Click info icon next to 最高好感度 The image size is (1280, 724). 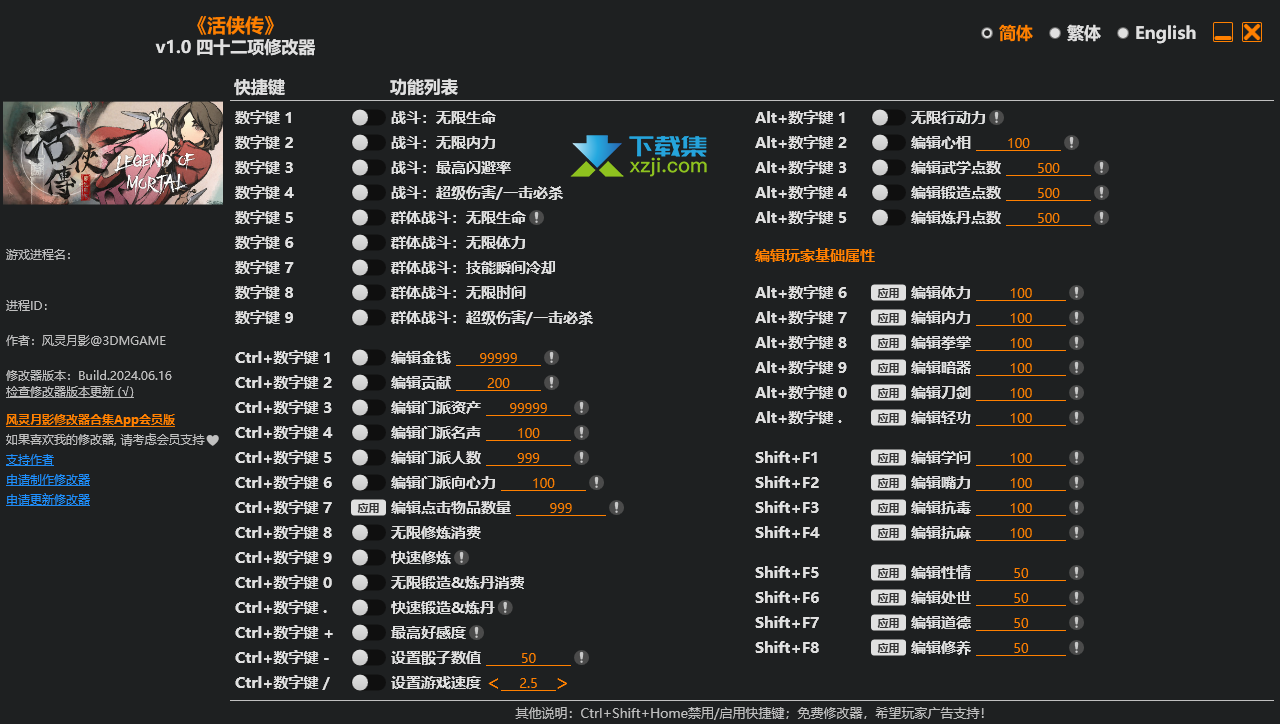pos(477,633)
